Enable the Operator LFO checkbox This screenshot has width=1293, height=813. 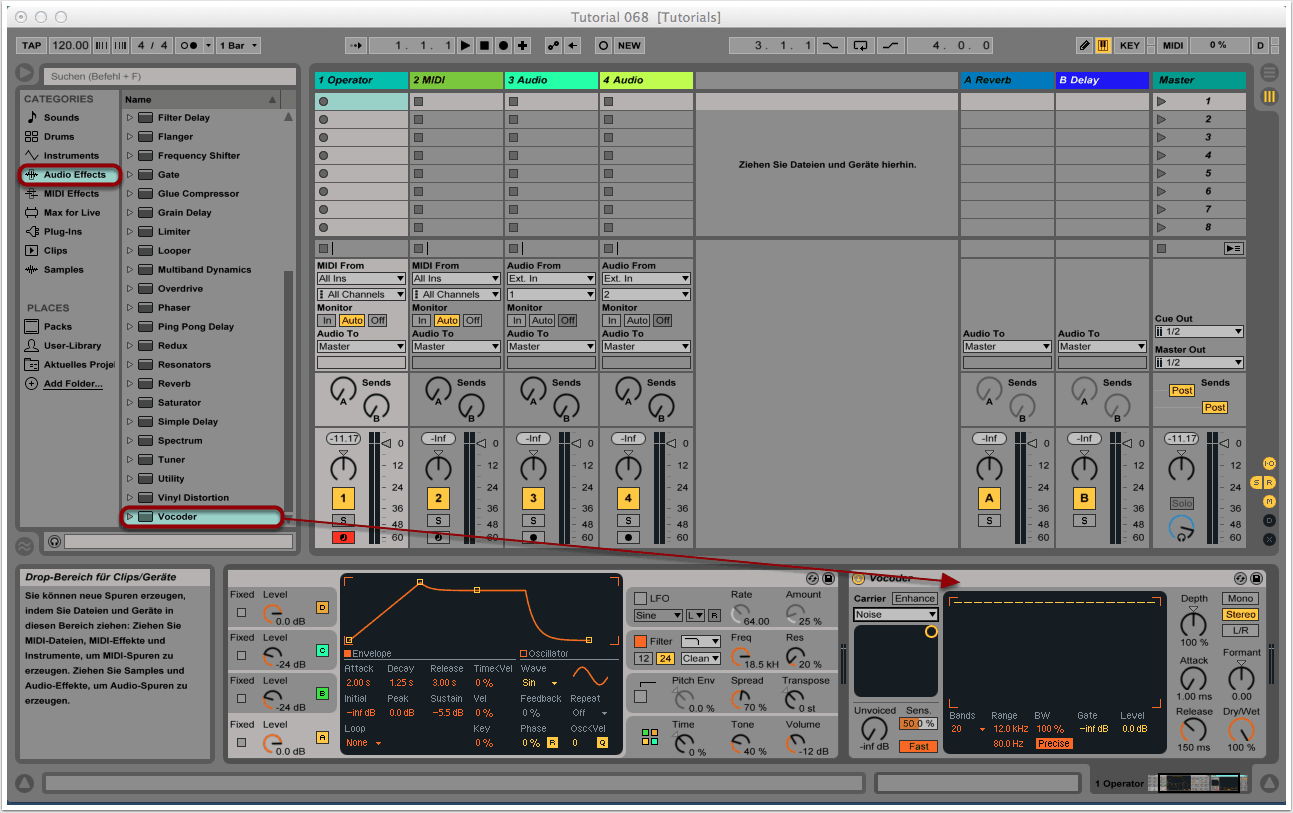[640, 598]
